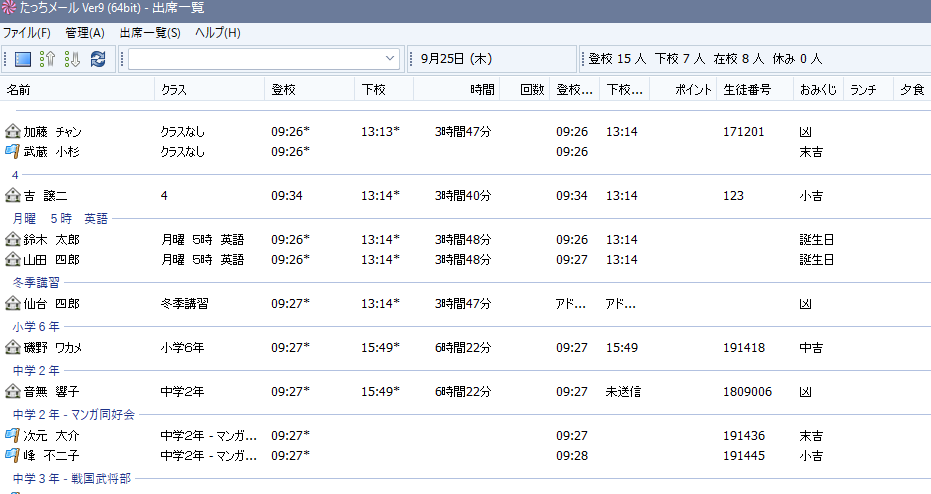
Task: Select the 月曜 5時 英語 group header
Action: [60, 218]
